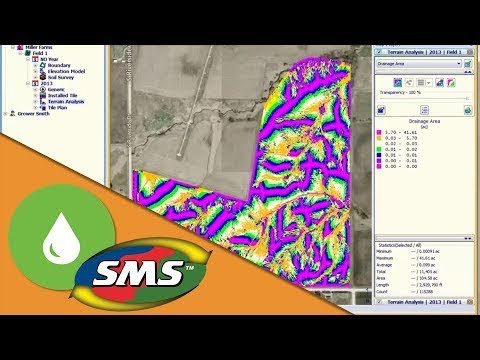Screen dimensions: 480x360
Task: Click magenta swatch for 0.00 - 0.00 range
Action: pos(379,166)
